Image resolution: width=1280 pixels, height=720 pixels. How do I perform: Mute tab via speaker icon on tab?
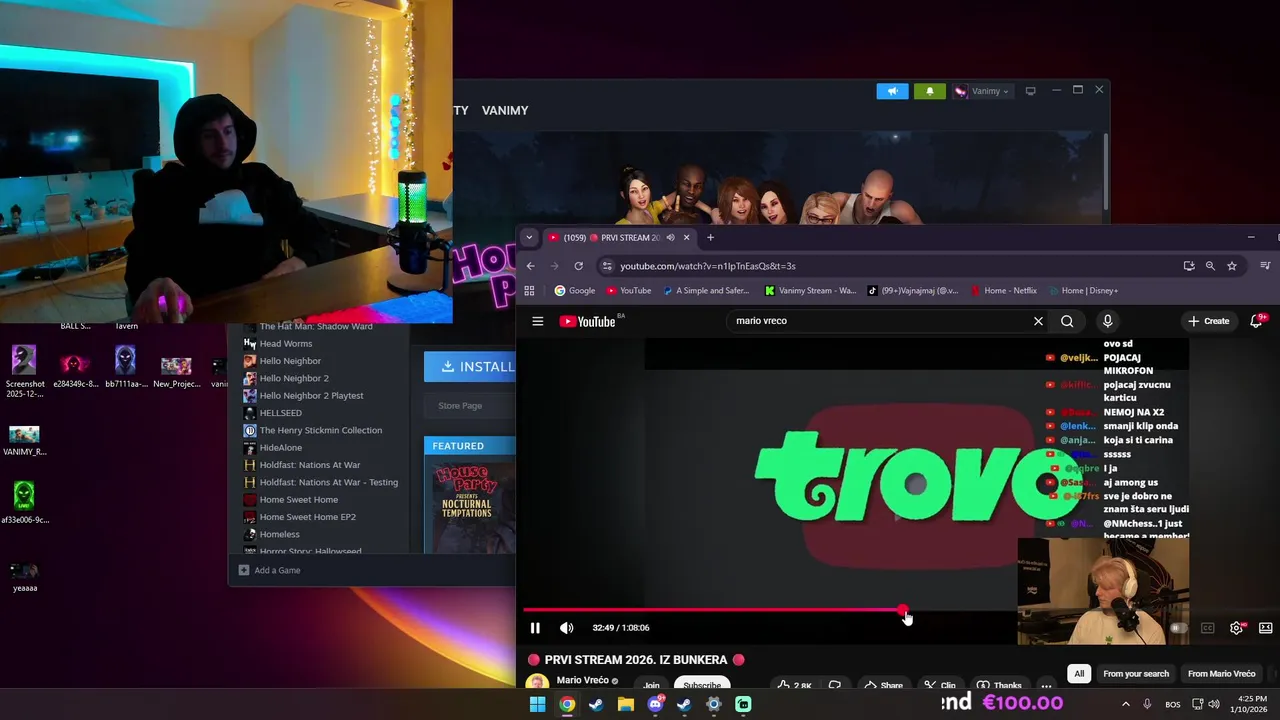coord(670,238)
